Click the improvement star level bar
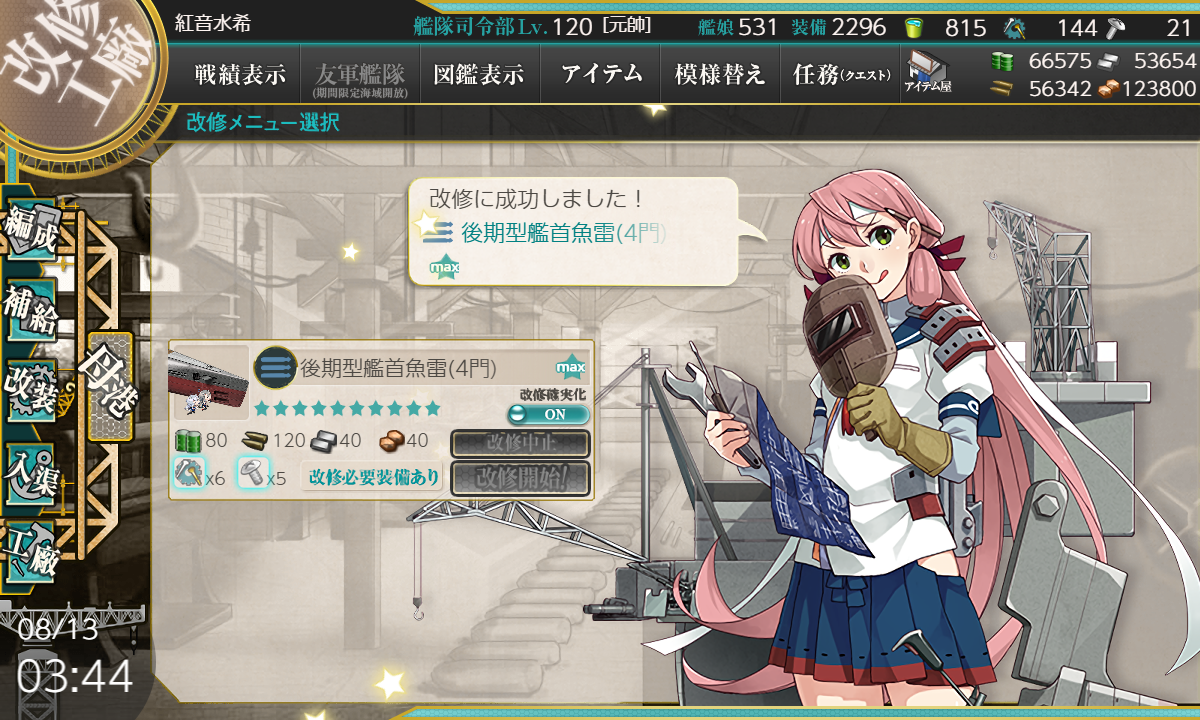This screenshot has width=1200, height=720. 347,408
